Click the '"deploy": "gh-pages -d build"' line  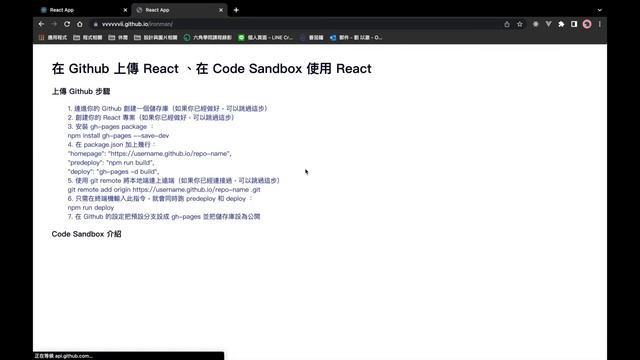[x=113, y=171]
